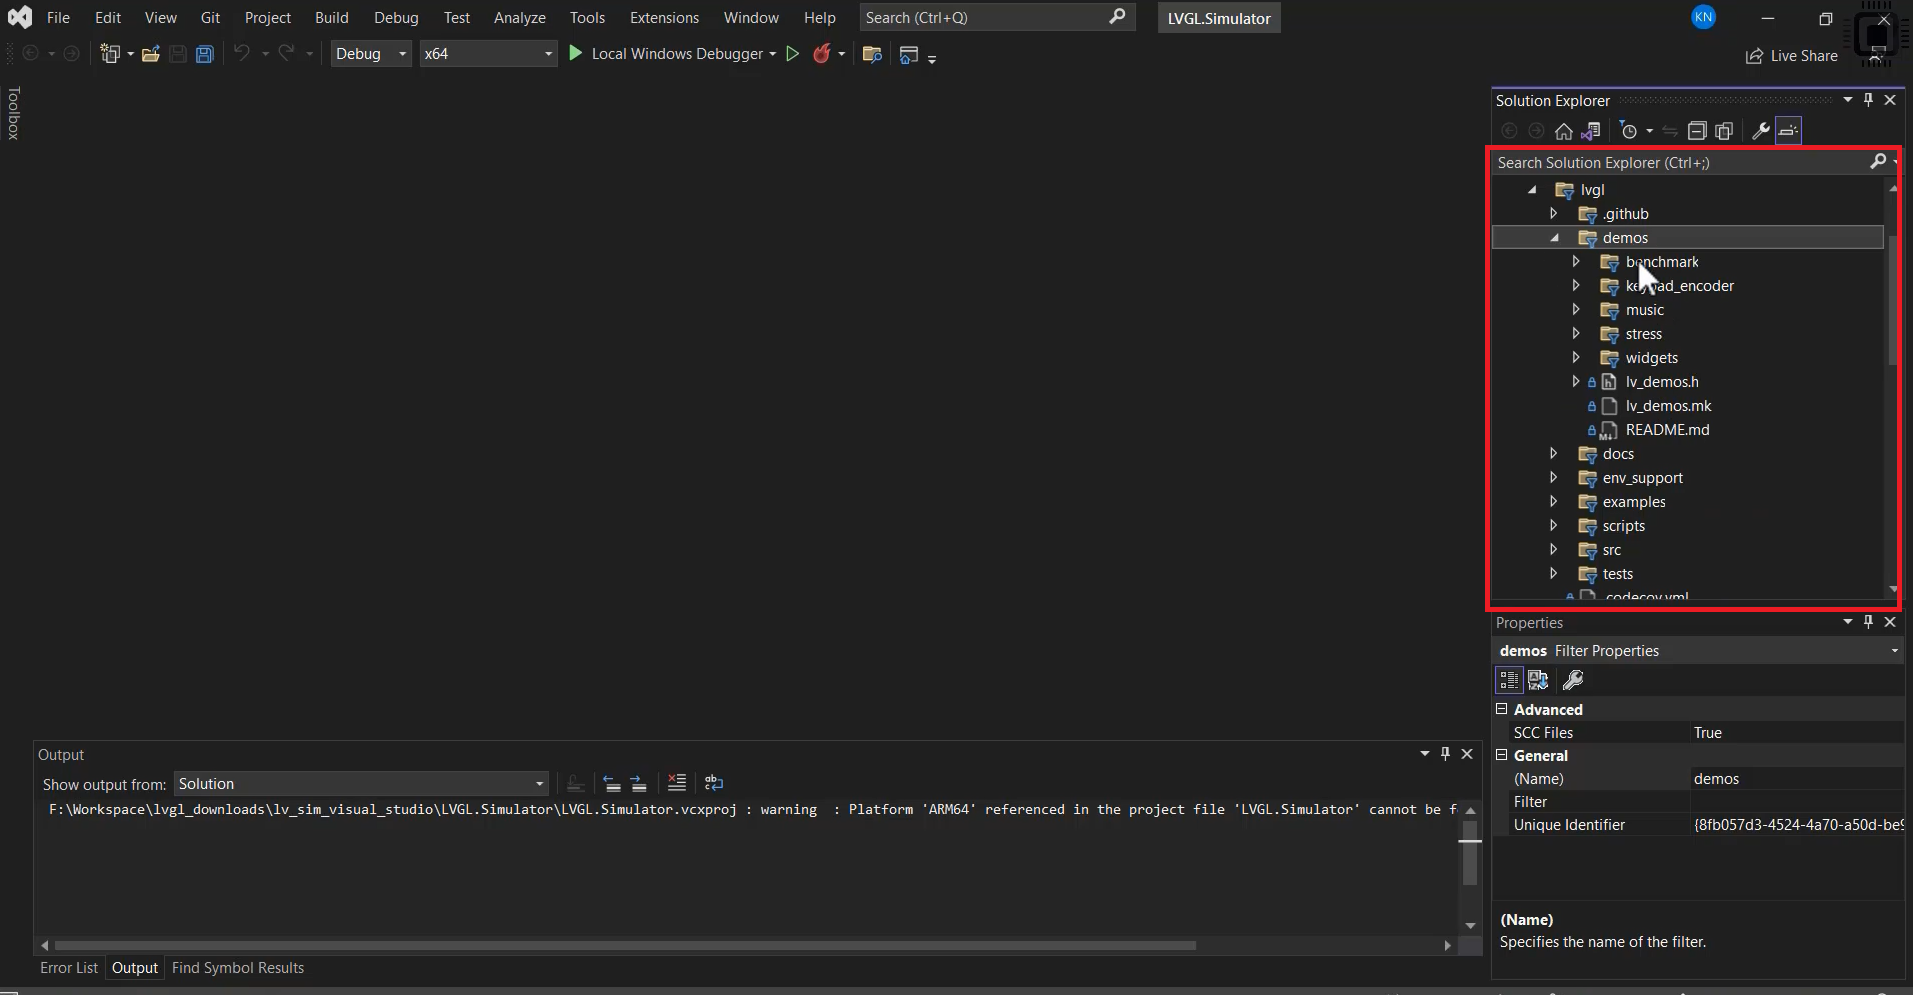Click the Undo arrow icon
The image size is (1913, 995).
point(241,53)
